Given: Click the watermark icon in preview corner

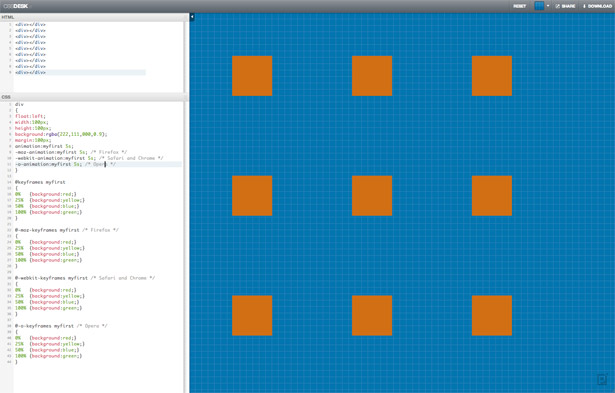Looking at the screenshot, I should pos(602,379).
